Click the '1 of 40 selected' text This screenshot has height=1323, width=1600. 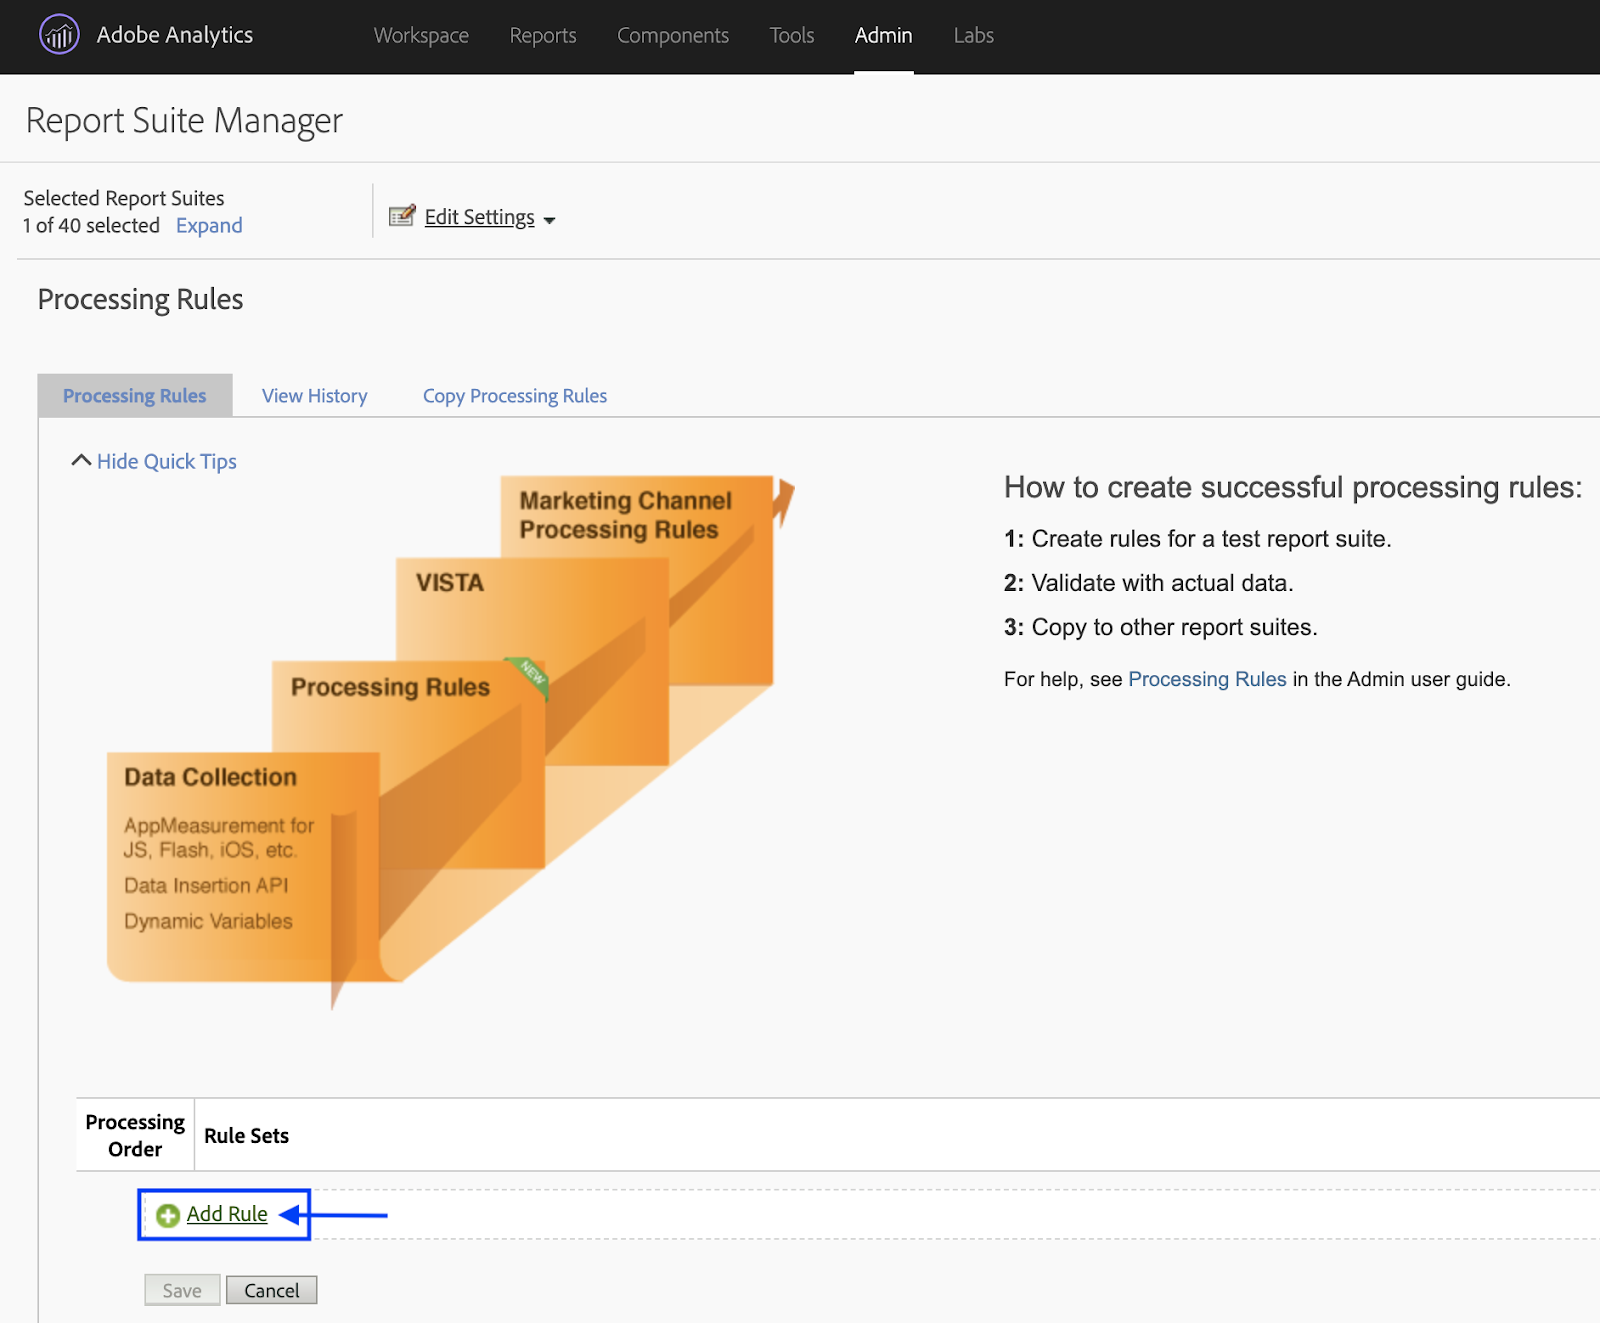pos(91,226)
